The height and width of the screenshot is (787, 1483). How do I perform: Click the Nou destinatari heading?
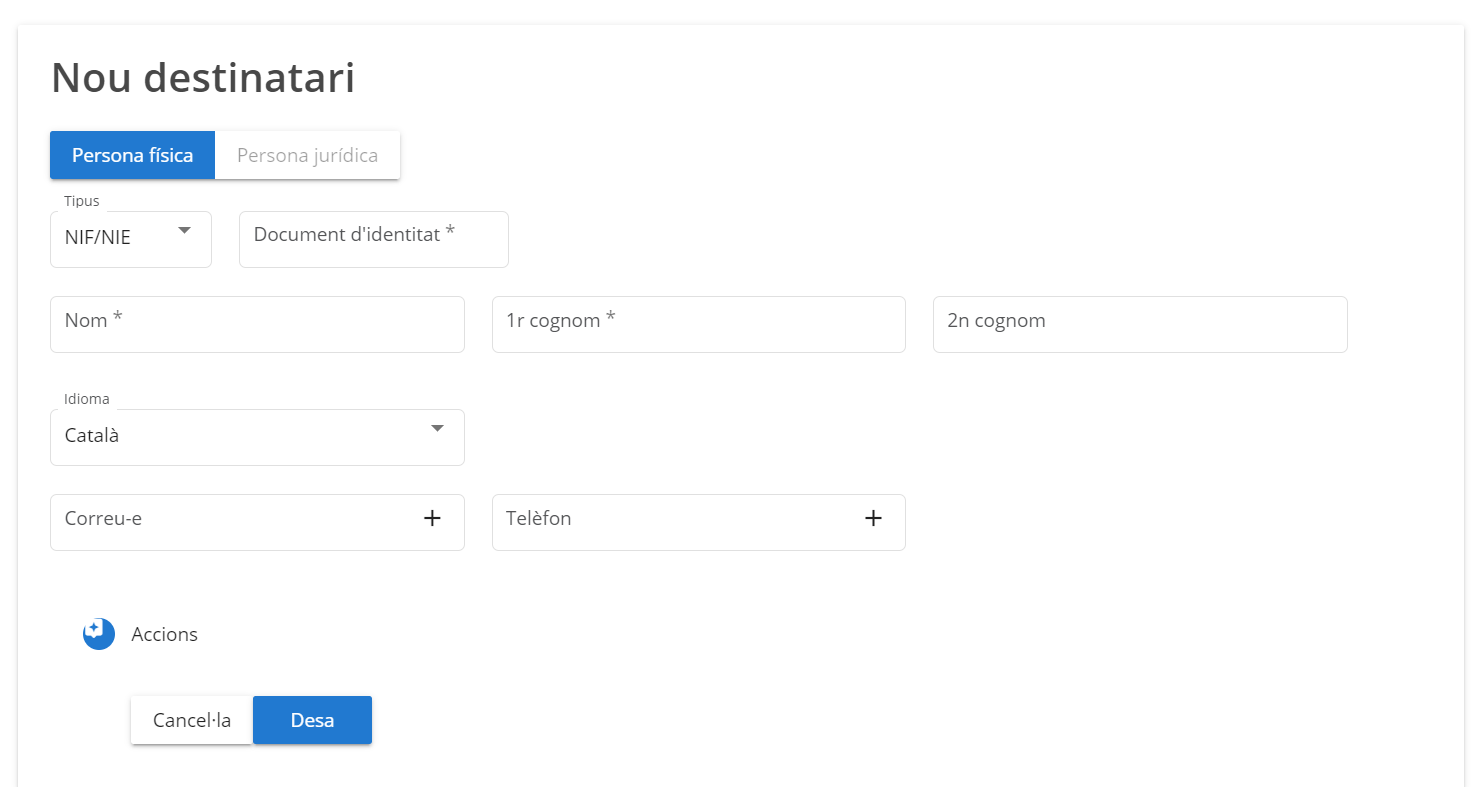[x=203, y=78]
